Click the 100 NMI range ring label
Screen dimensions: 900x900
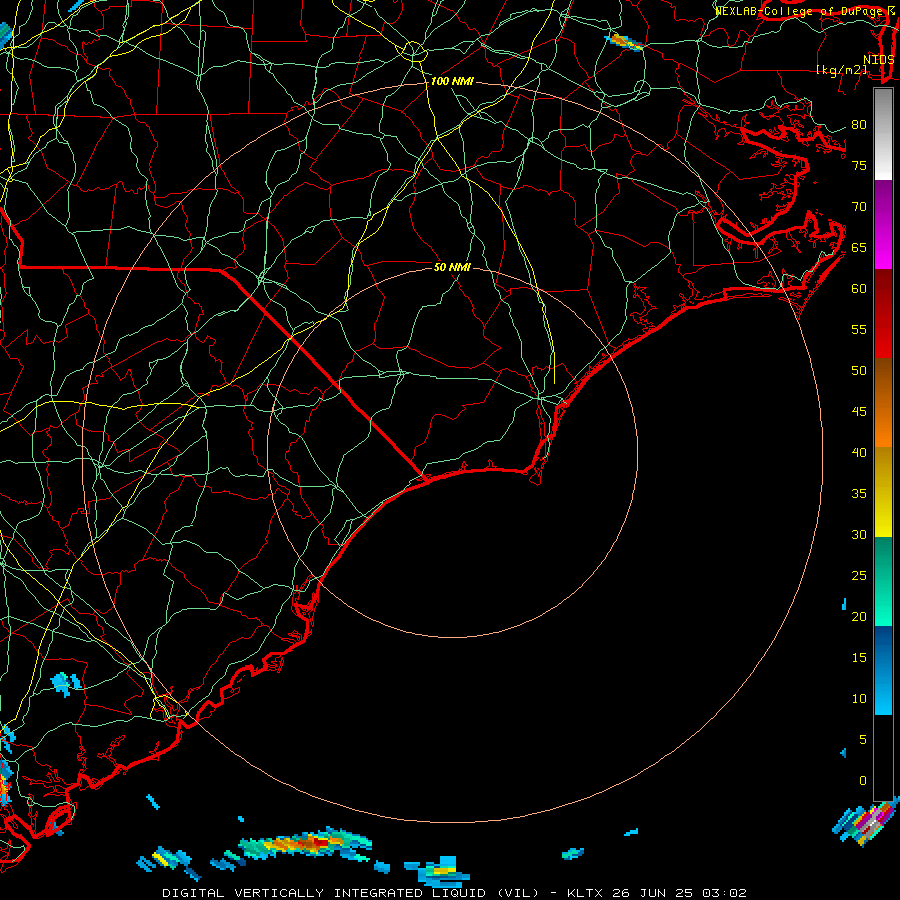point(452,82)
